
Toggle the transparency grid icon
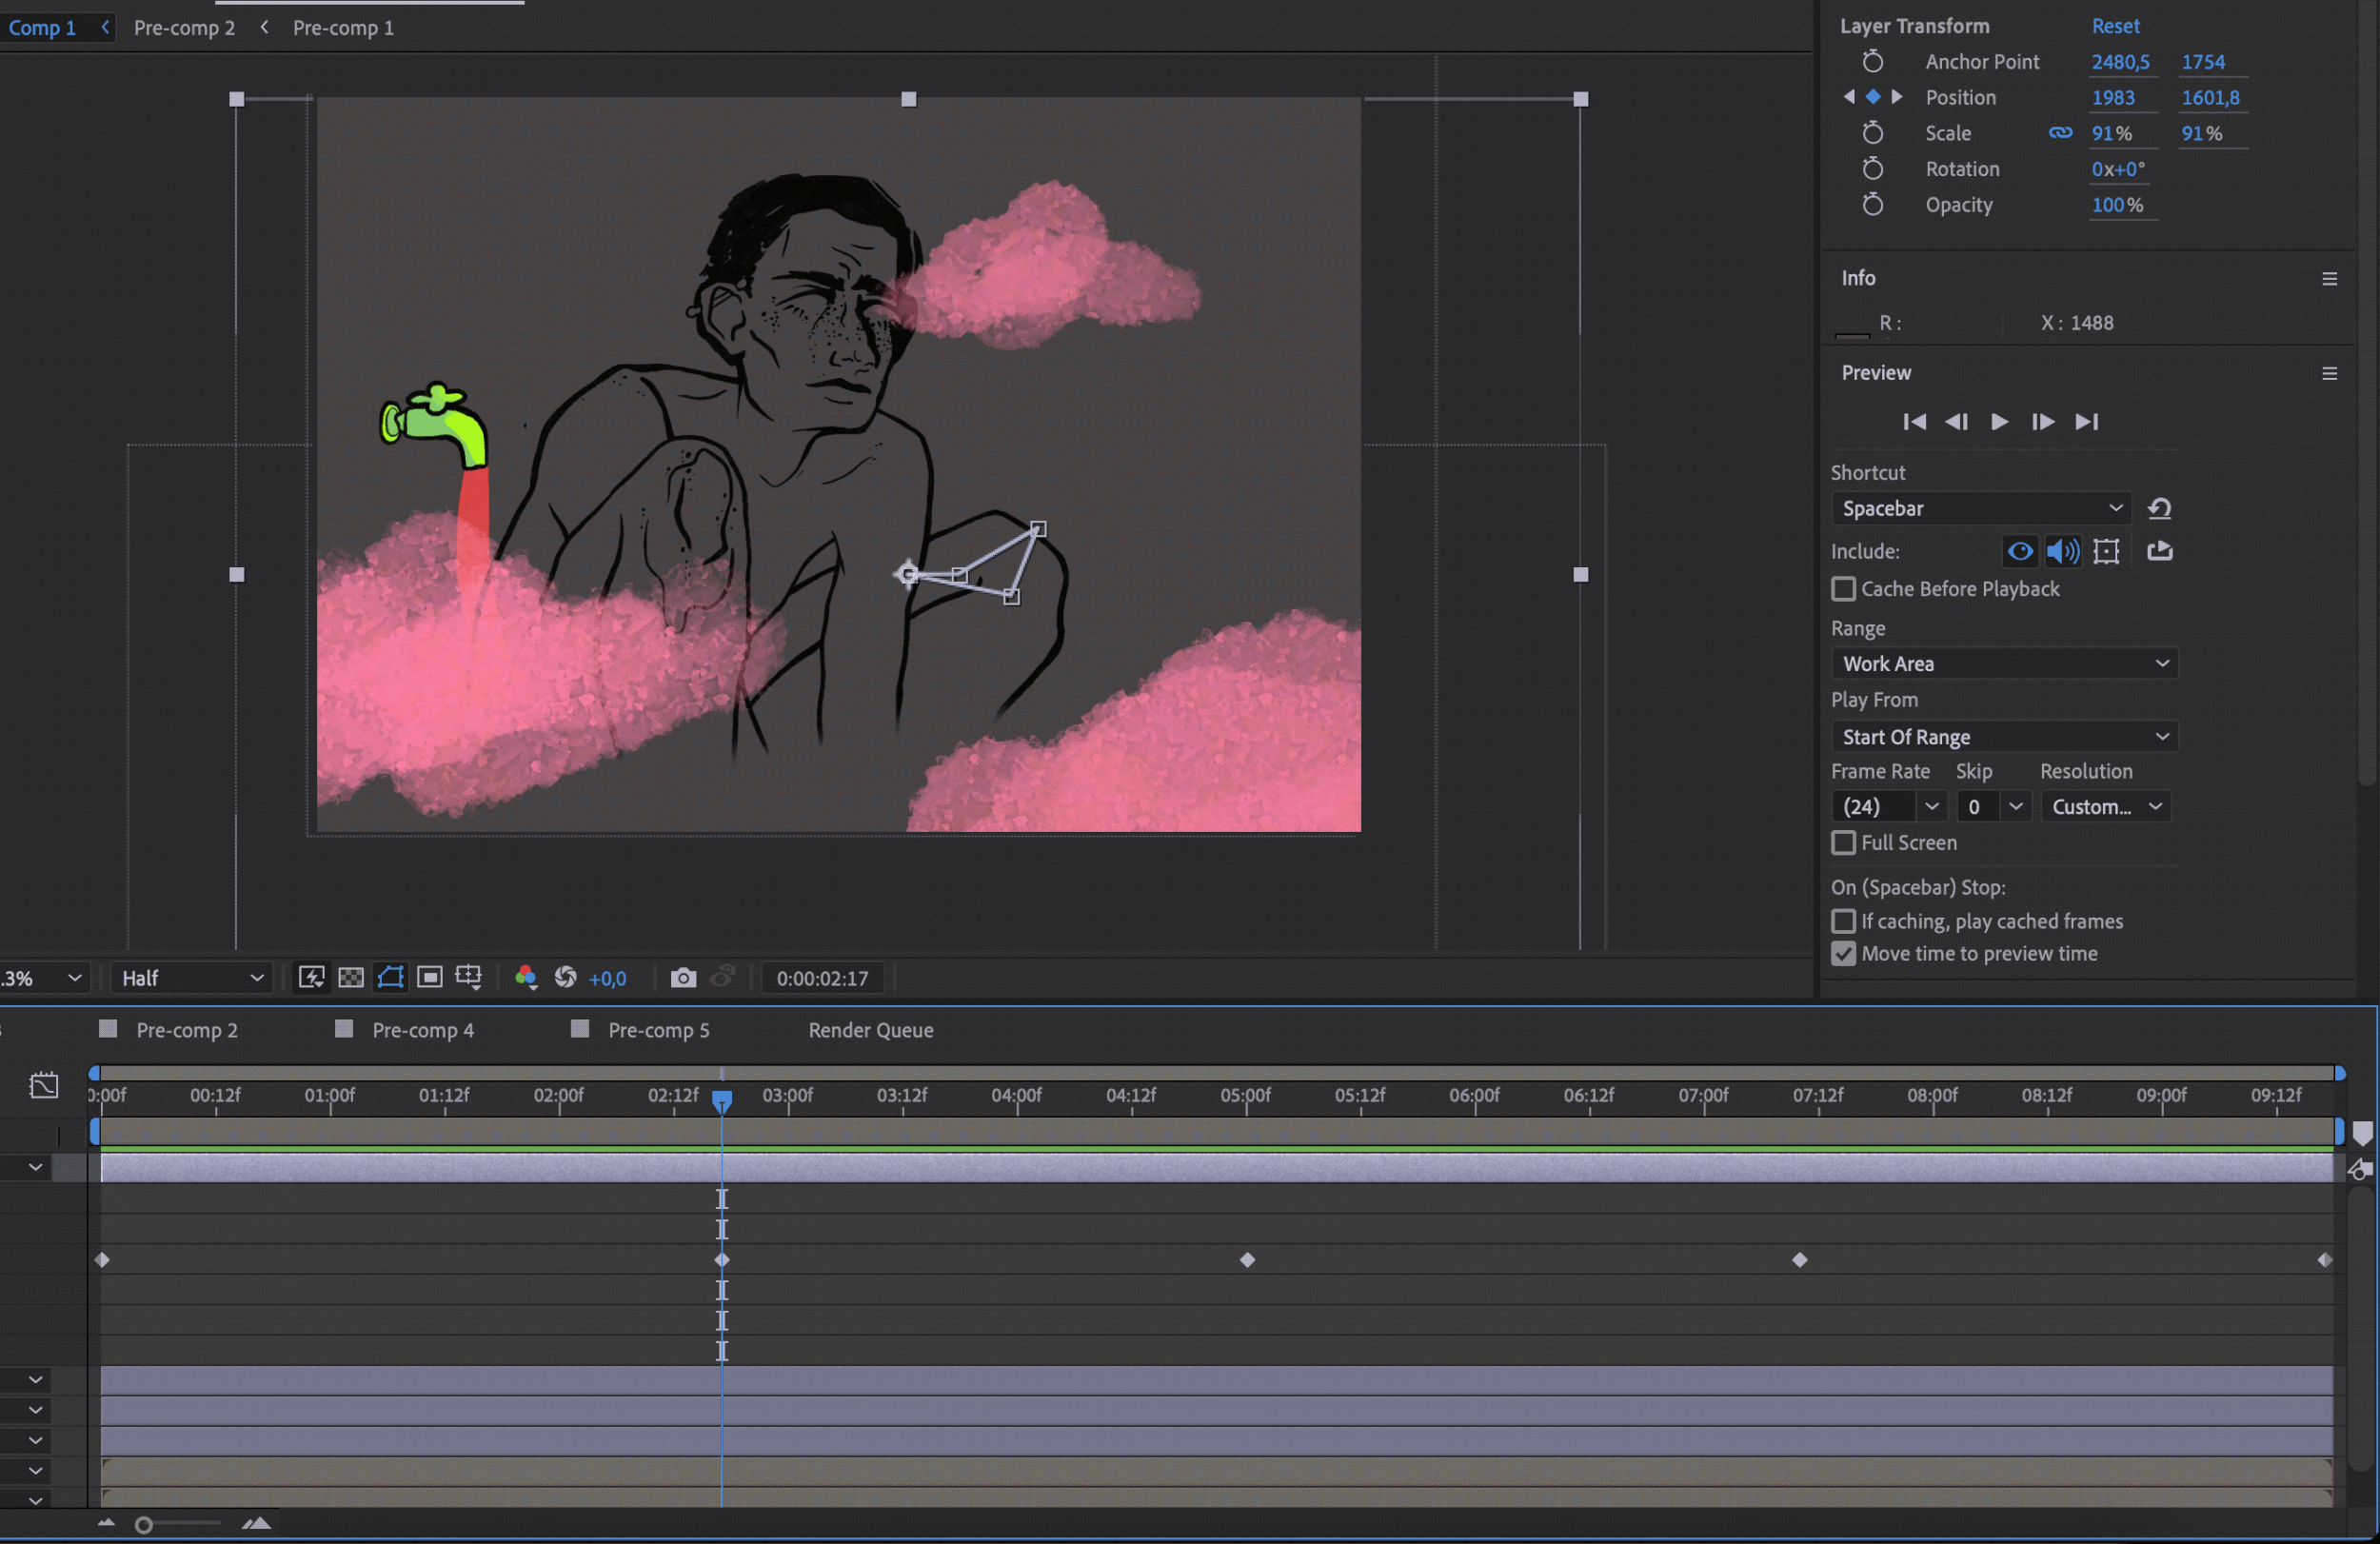(351, 977)
